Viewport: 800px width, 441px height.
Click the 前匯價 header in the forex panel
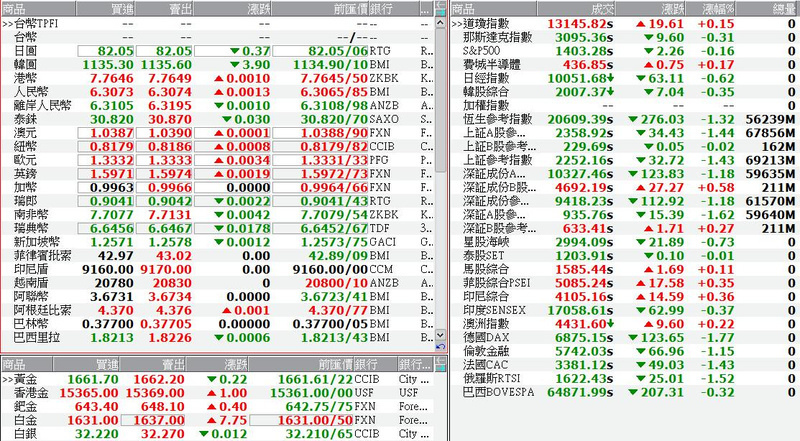click(320, 9)
